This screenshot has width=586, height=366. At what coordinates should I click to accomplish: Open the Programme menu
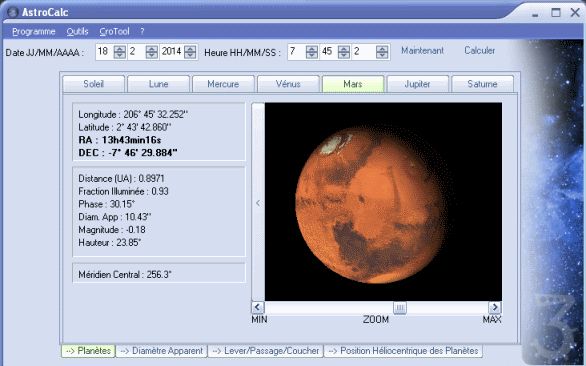(x=34, y=31)
